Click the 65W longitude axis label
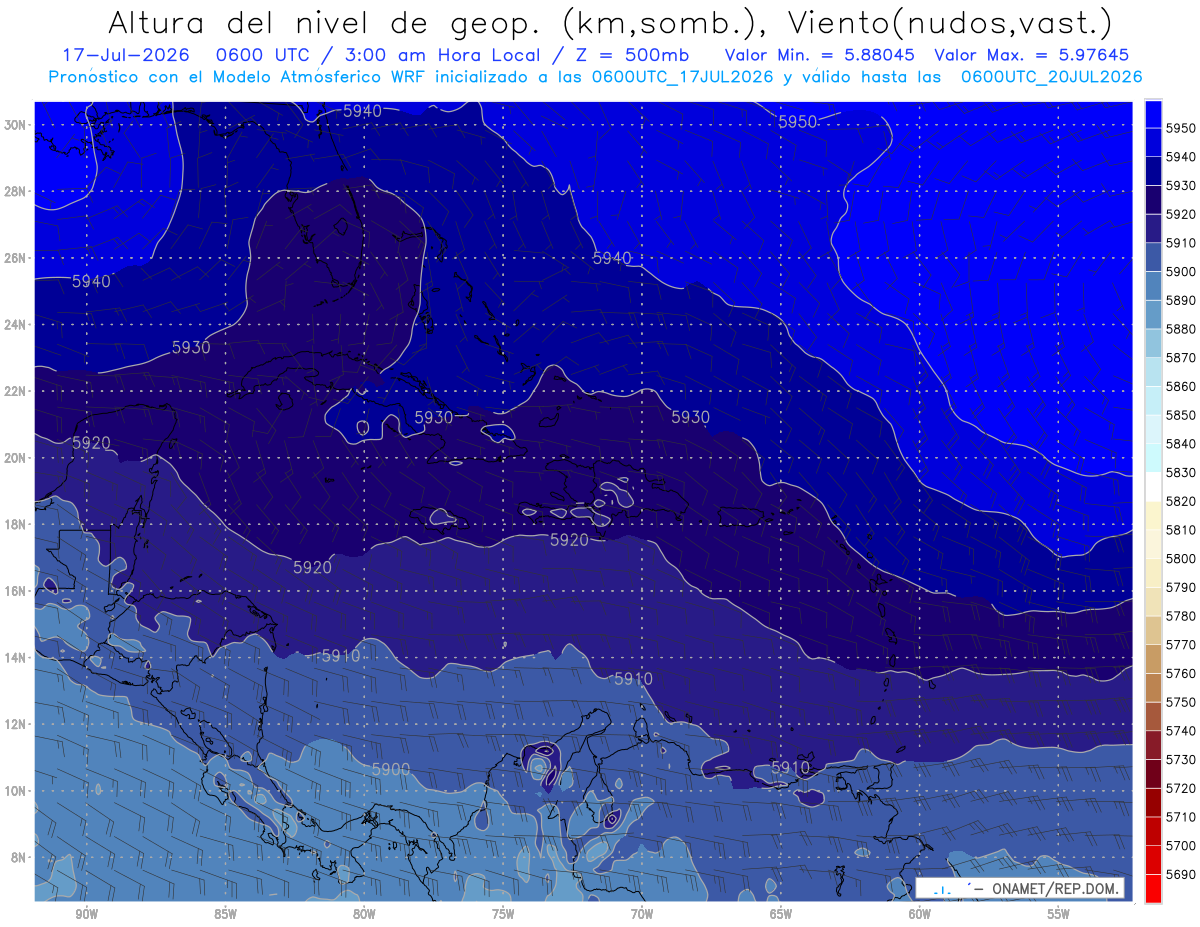This screenshot has width=1200, height=927. (781, 915)
